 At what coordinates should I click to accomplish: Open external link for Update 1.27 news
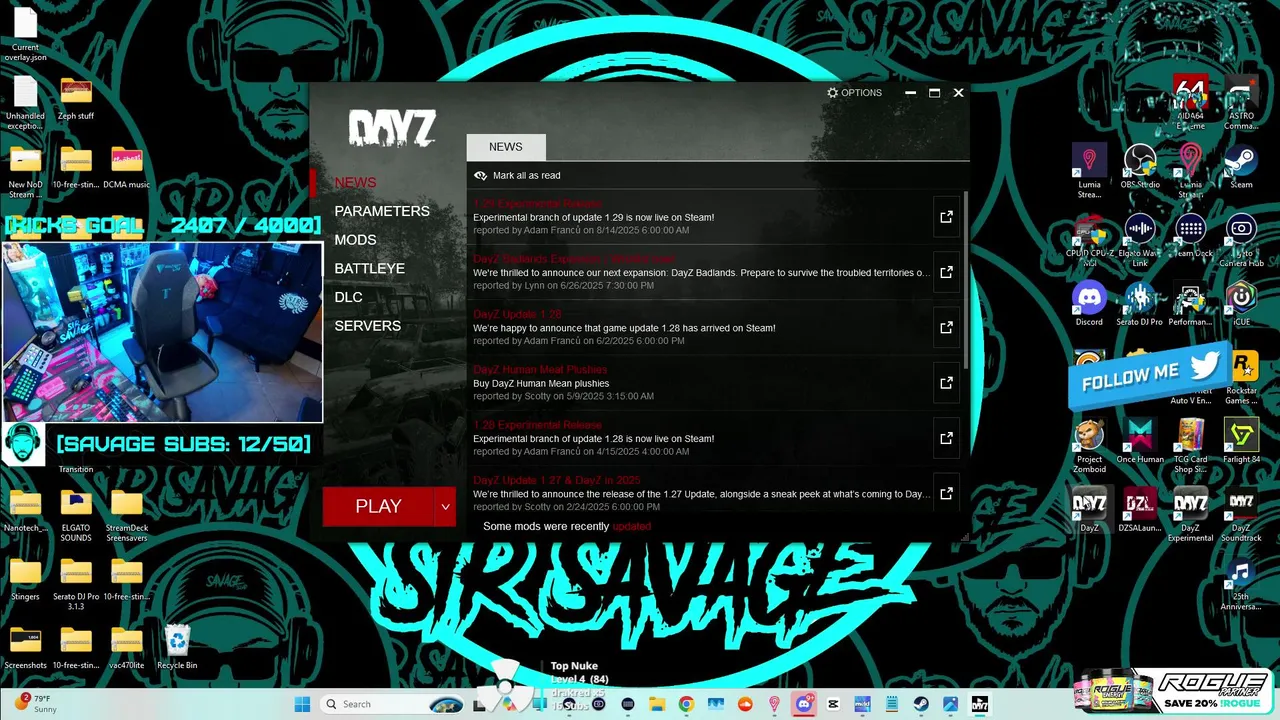coord(946,493)
